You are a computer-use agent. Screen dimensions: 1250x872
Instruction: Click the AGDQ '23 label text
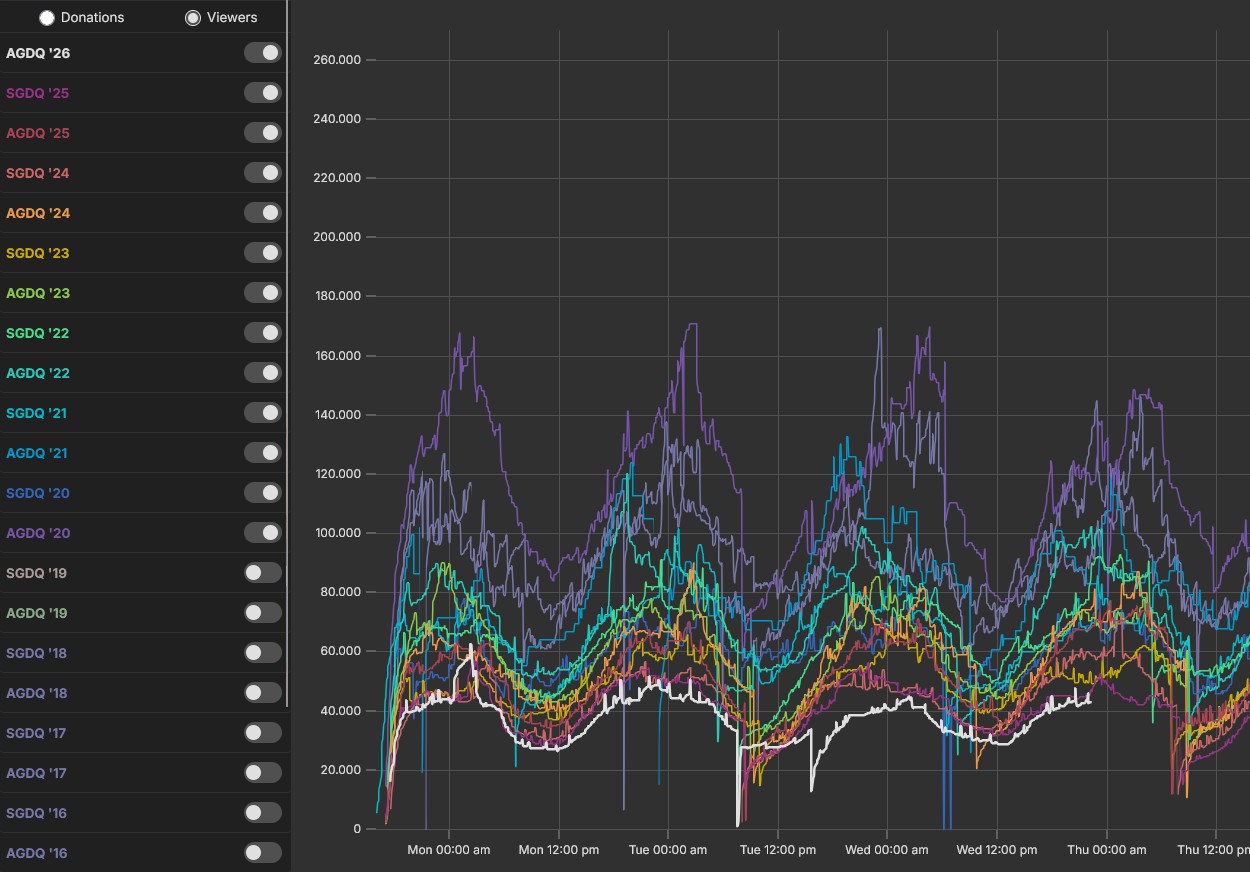click(38, 293)
